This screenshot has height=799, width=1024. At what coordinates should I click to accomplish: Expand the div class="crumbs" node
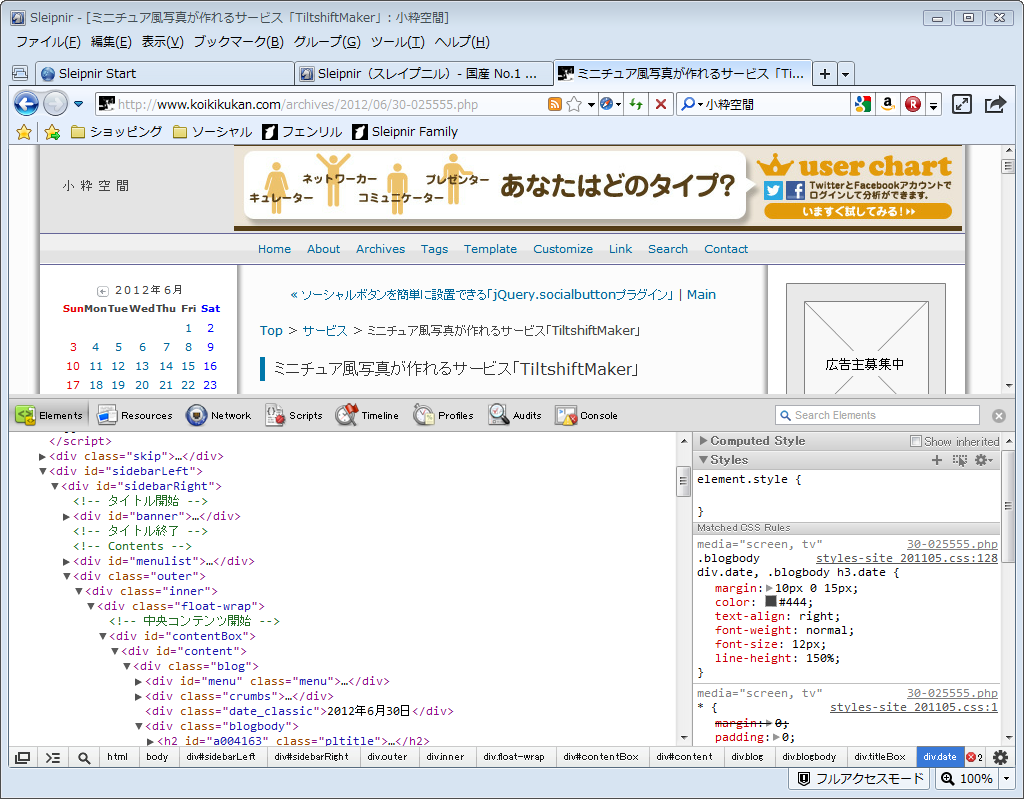point(138,696)
